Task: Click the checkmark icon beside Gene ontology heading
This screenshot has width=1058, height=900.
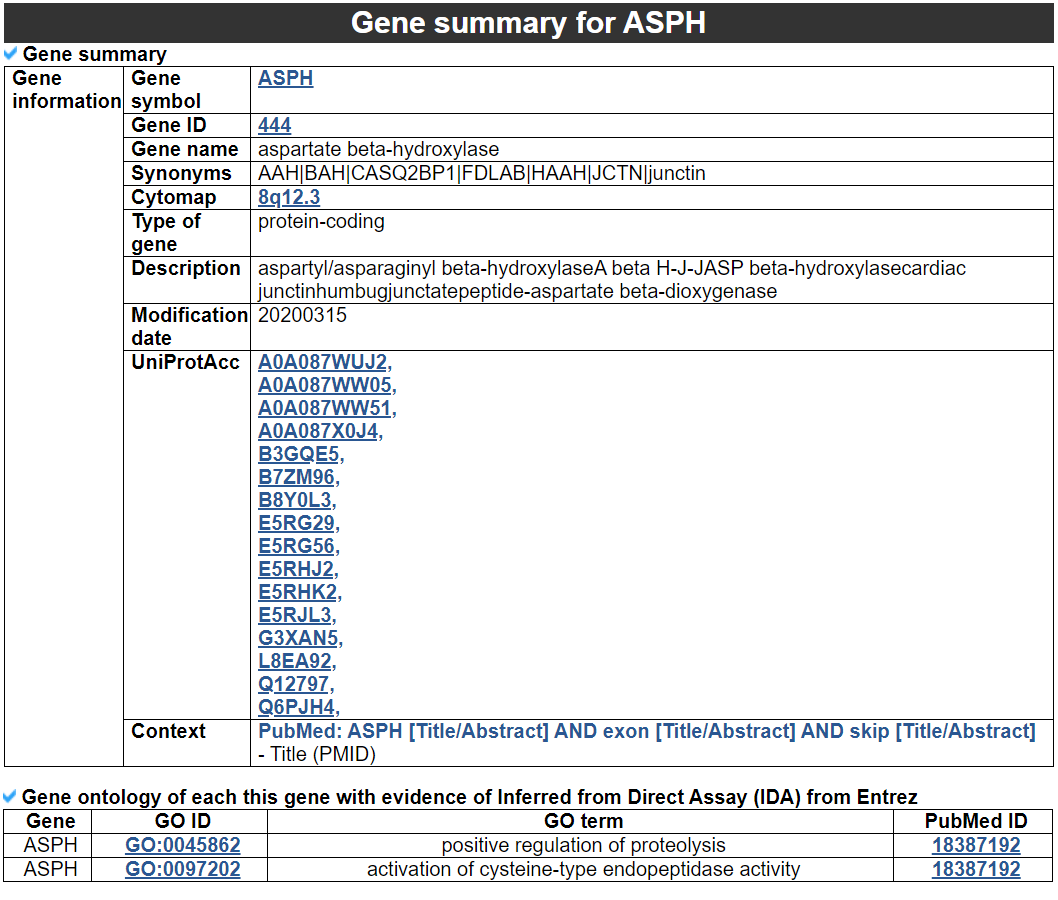Action: [11, 796]
